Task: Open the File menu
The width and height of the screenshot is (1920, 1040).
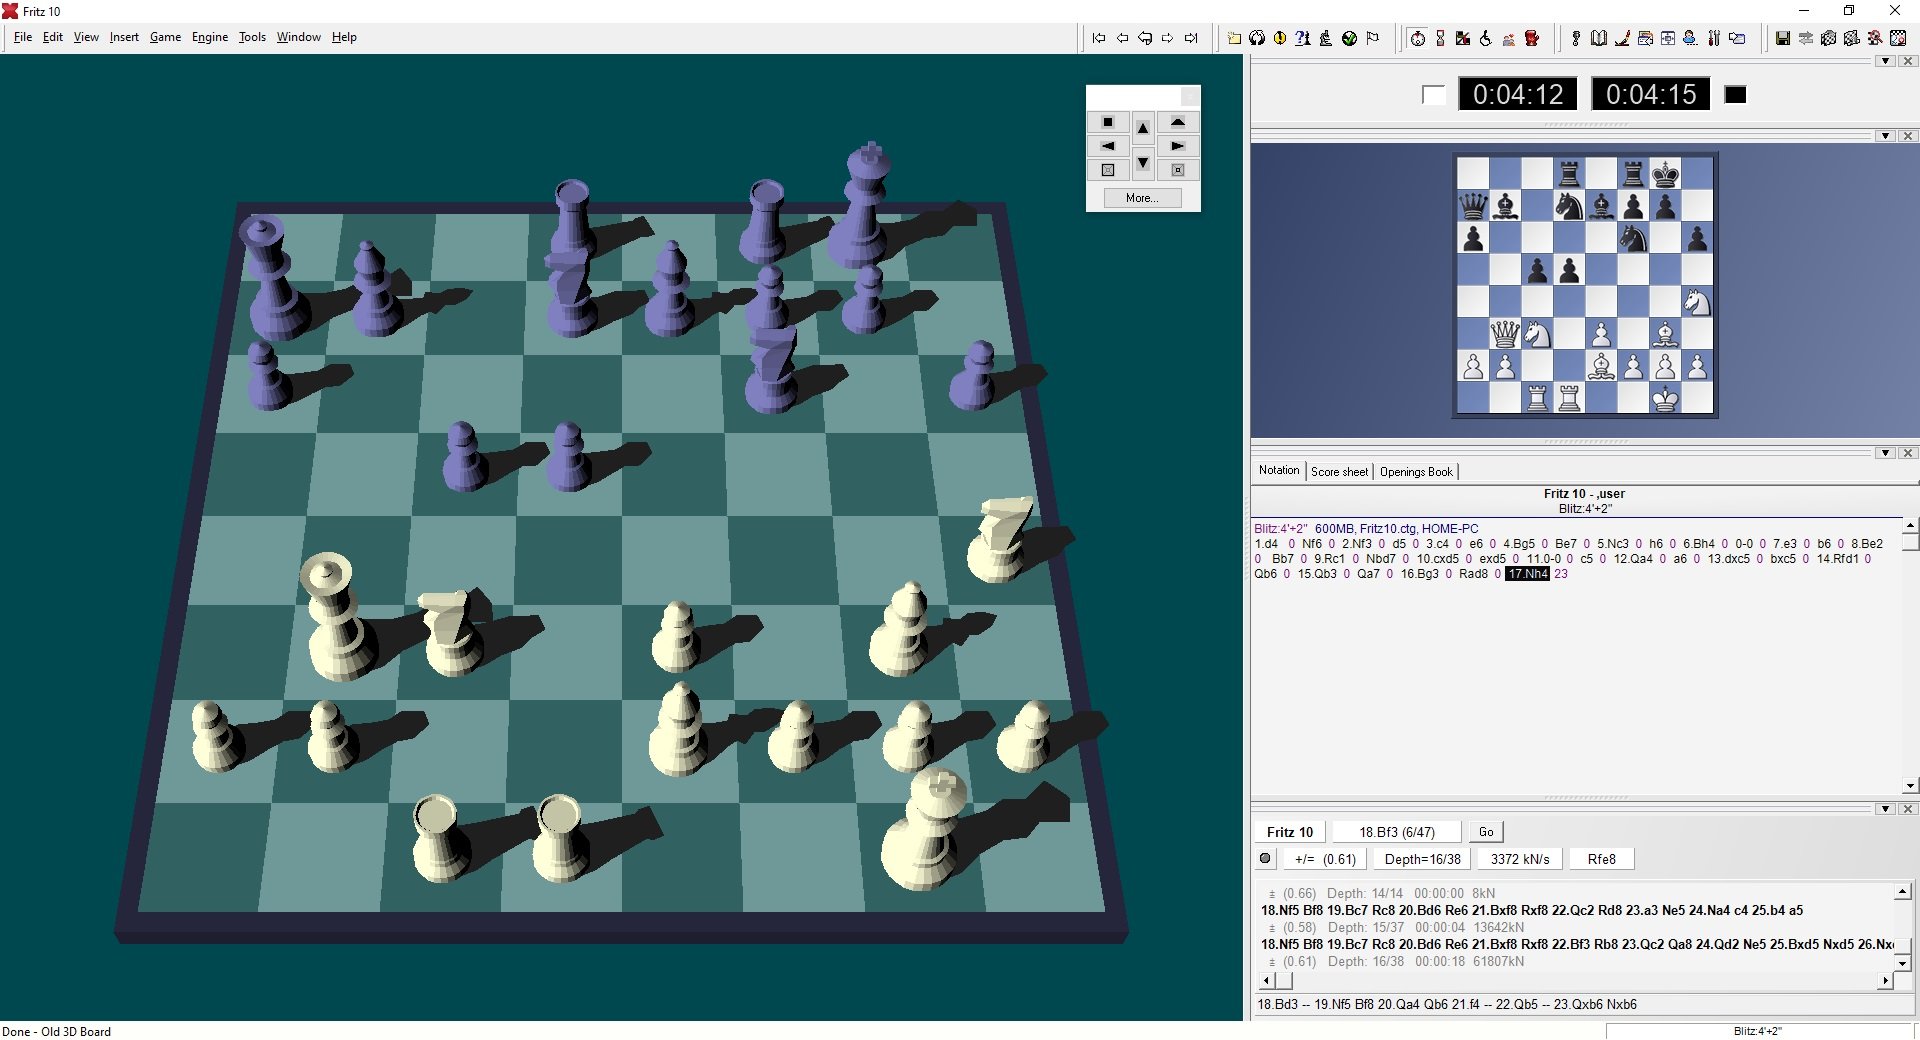Action: [x=23, y=37]
